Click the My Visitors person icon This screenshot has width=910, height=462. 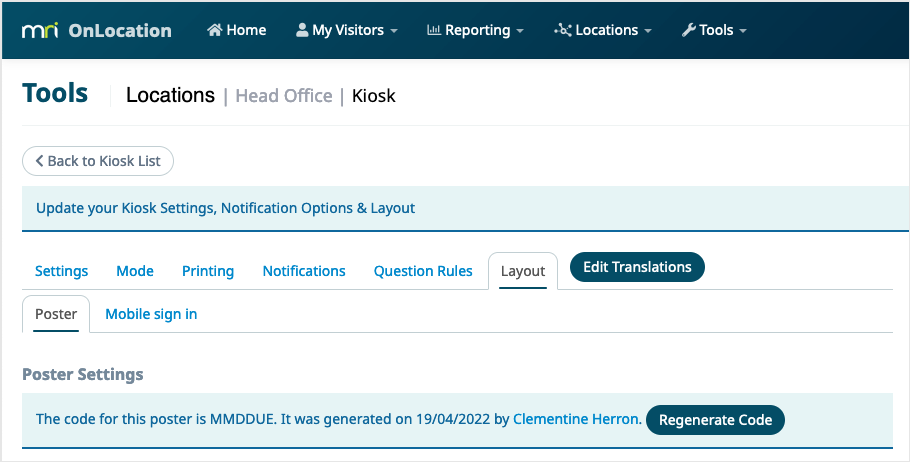tap(302, 30)
